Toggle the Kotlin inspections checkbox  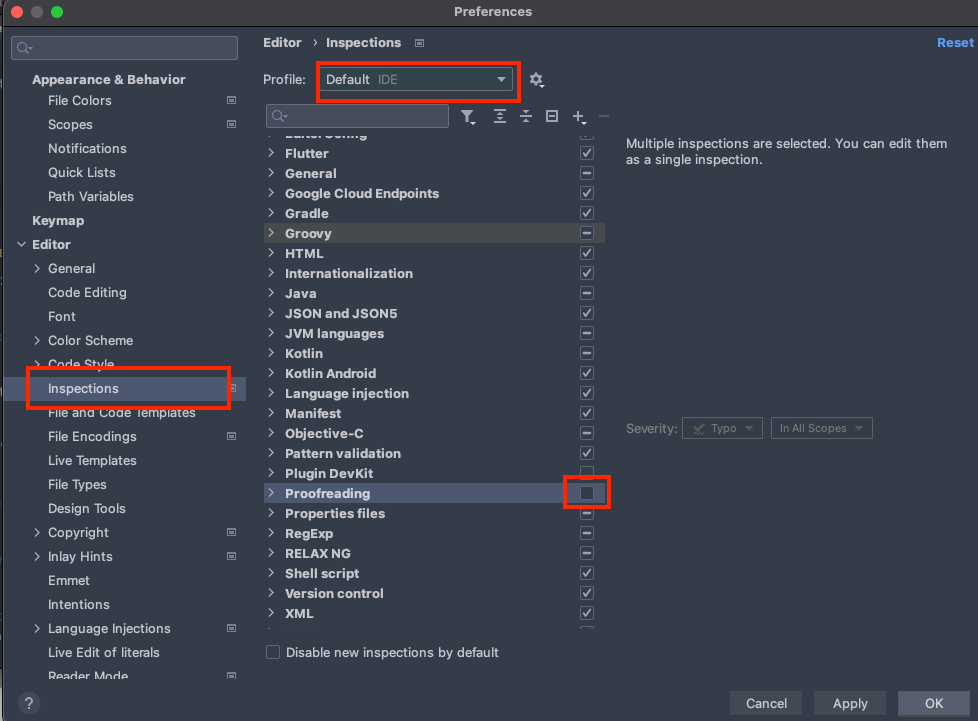587,352
